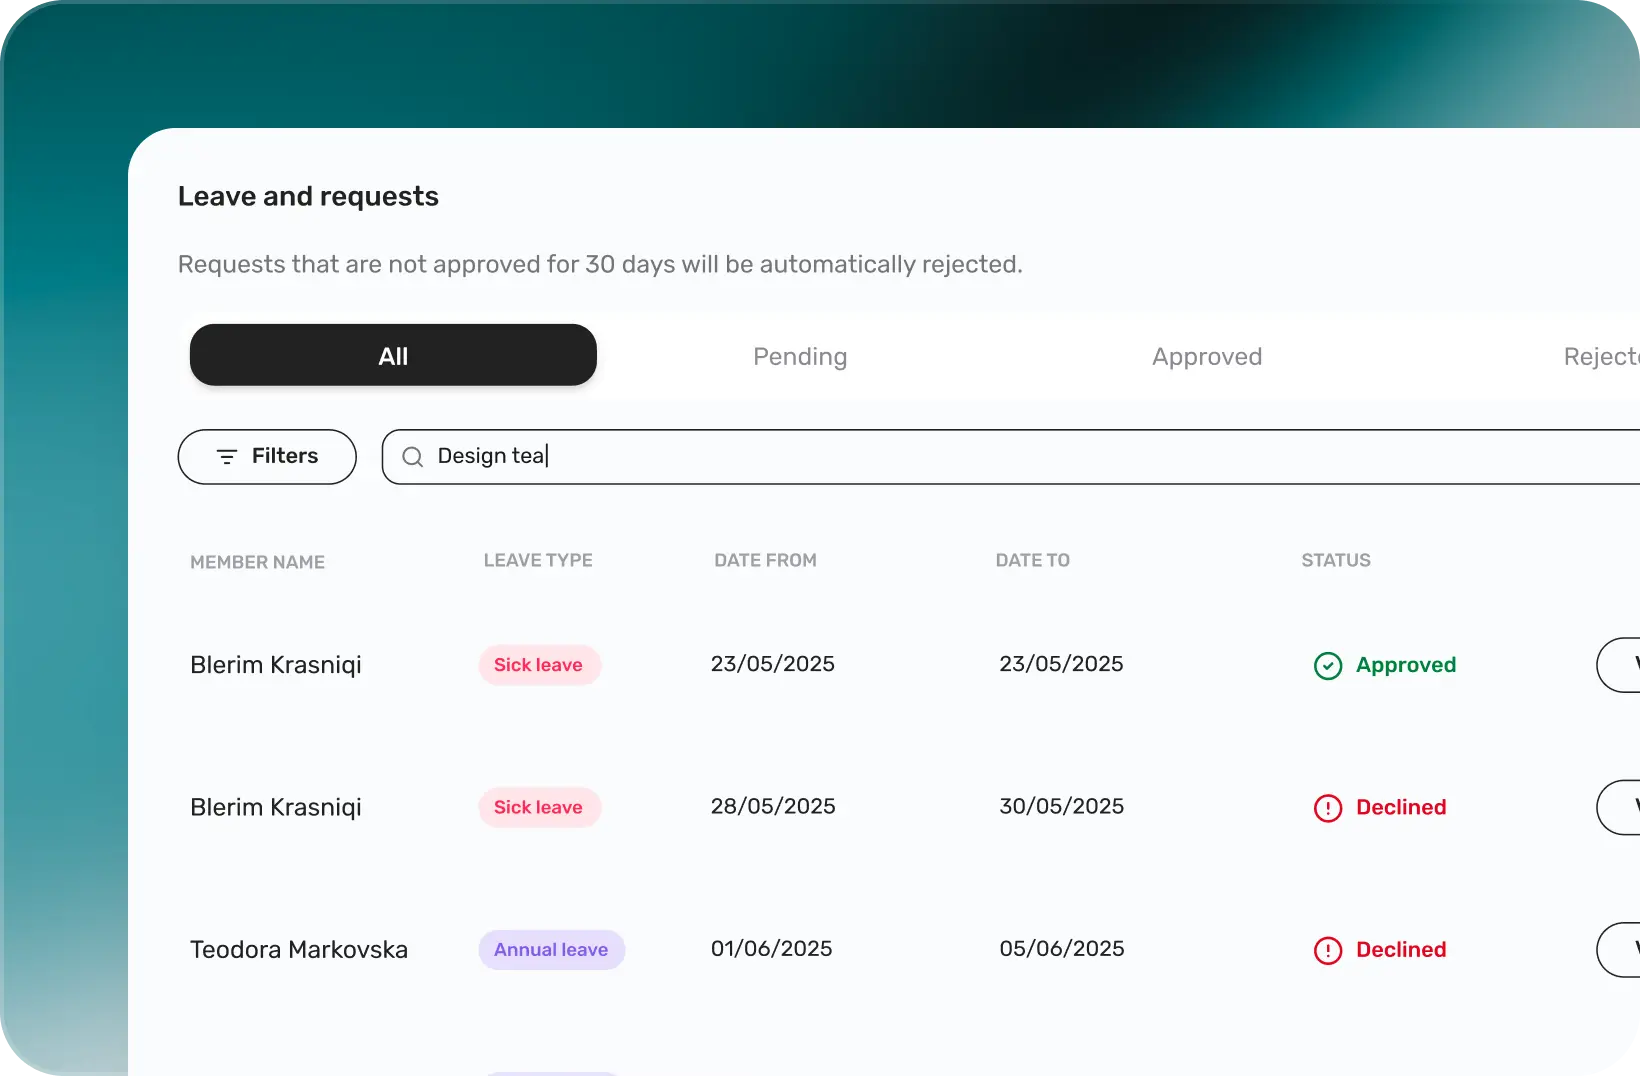Click the action button in Teodora Markovska row
The height and width of the screenshot is (1076, 1640).
1620,950
